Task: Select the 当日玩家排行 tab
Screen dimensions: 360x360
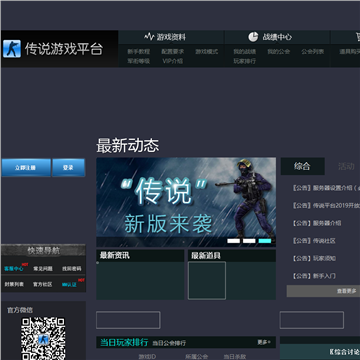Action: [124, 342]
